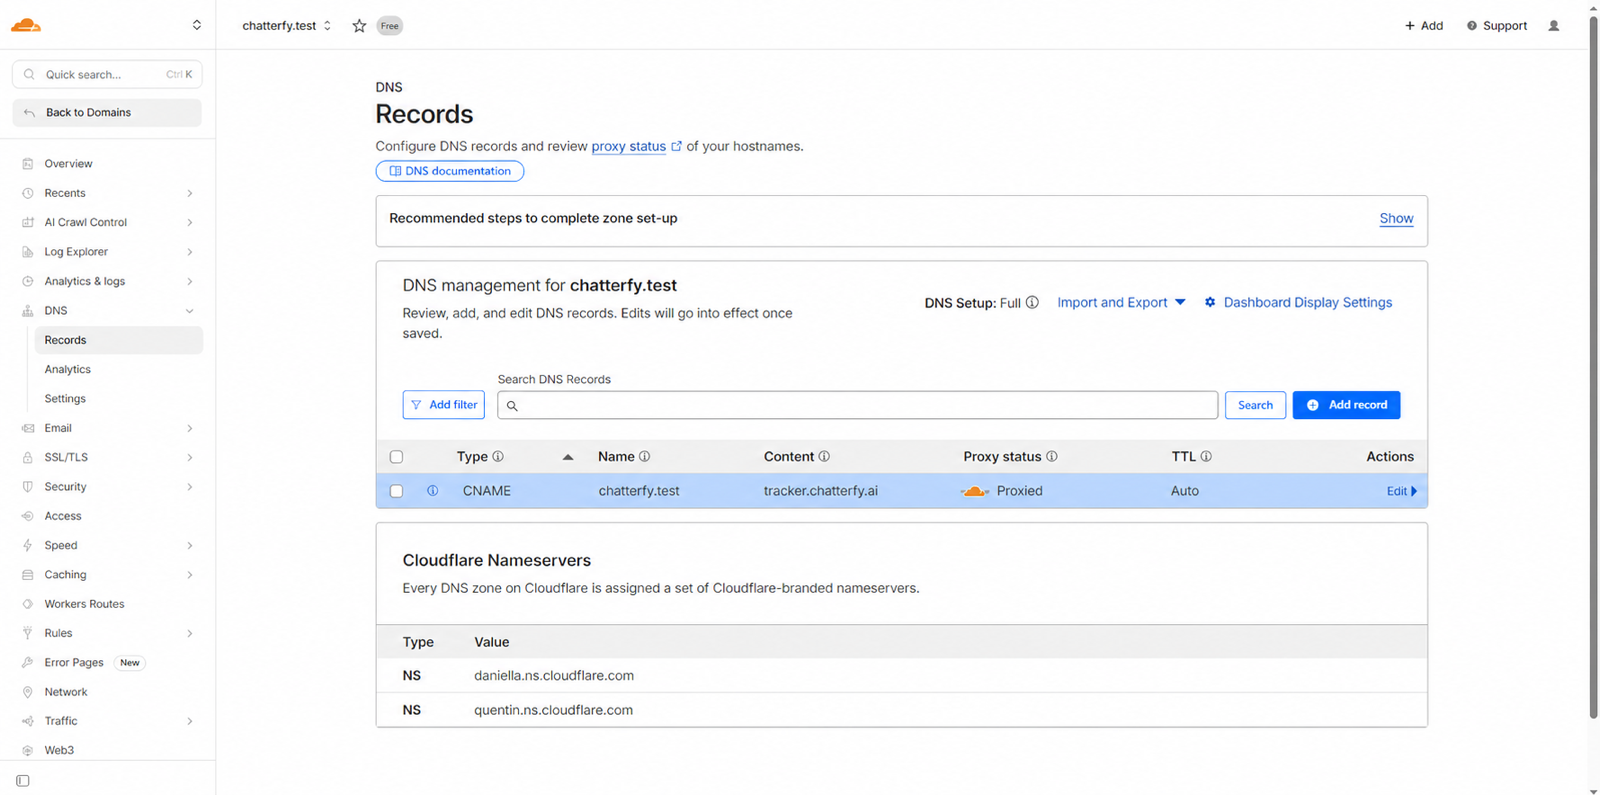1600x795 pixels.
Task: Open the chatterfy.test domain selector
Action: (x=286, y=26)
